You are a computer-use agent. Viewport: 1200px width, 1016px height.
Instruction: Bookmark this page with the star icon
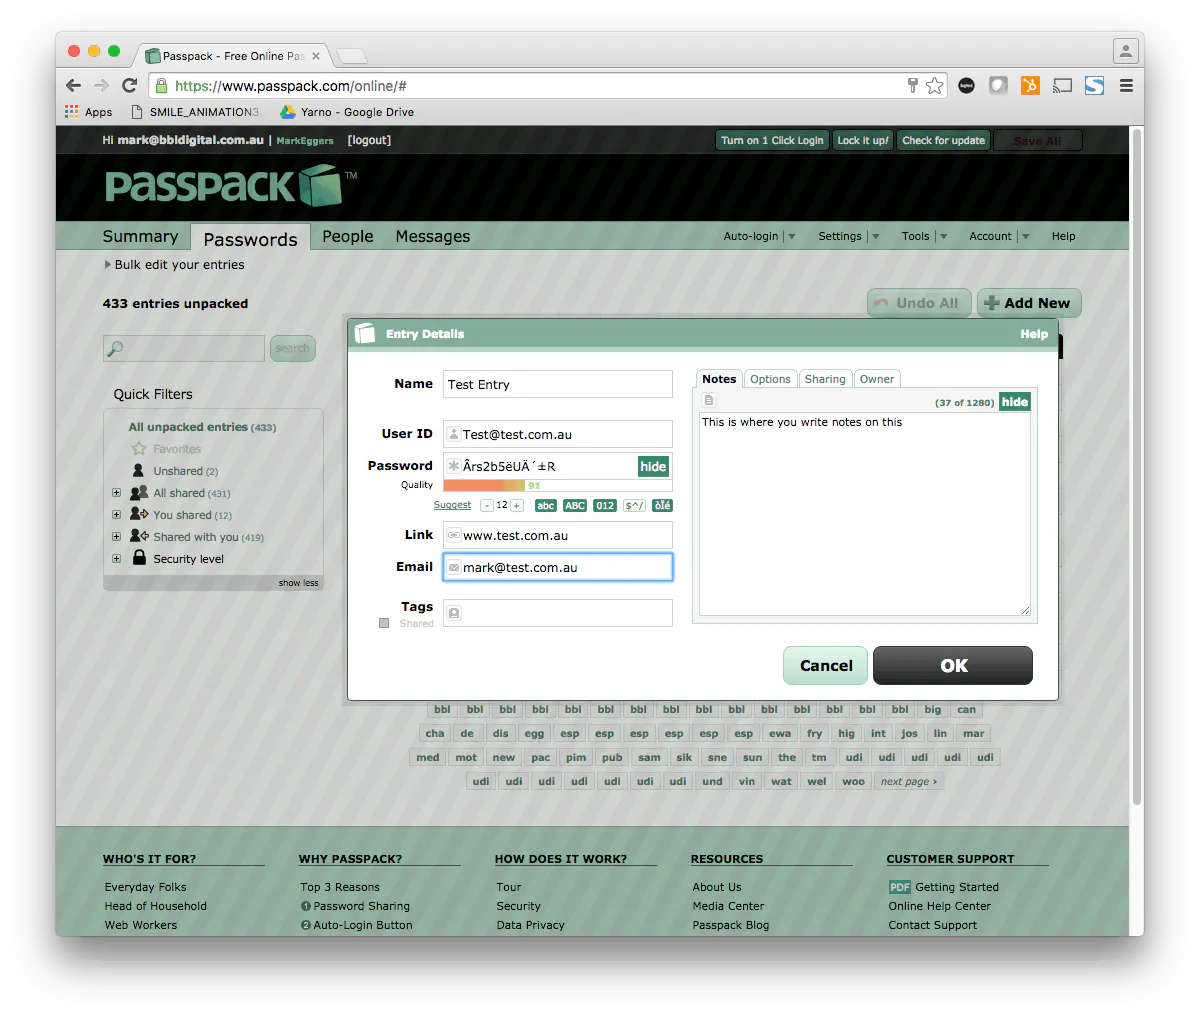[934, 86]
